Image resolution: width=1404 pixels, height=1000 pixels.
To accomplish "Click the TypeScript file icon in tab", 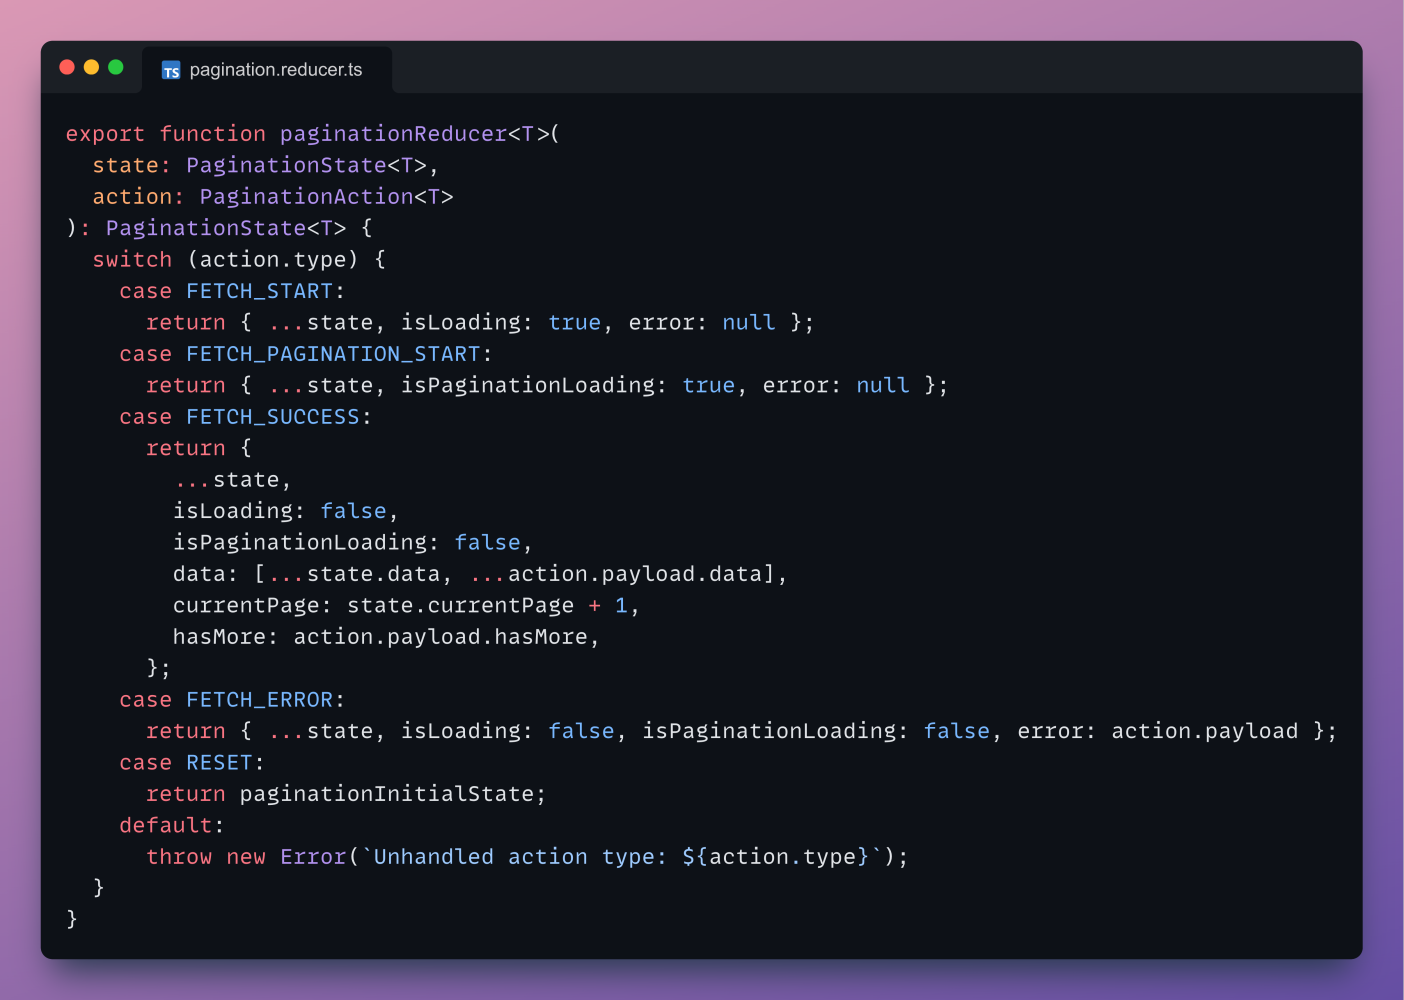I will point(171,70).
